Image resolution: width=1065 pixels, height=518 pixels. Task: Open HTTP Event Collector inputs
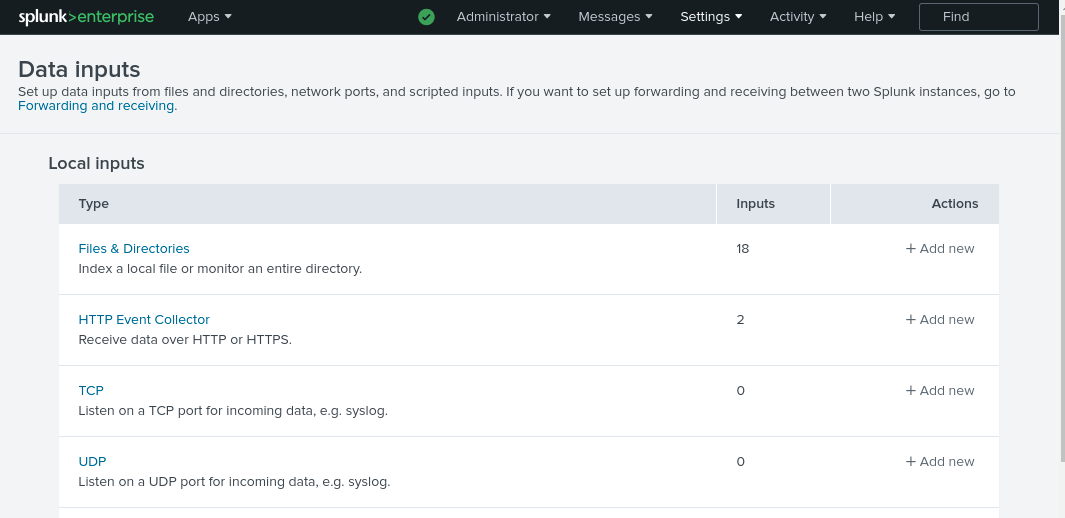144,319
